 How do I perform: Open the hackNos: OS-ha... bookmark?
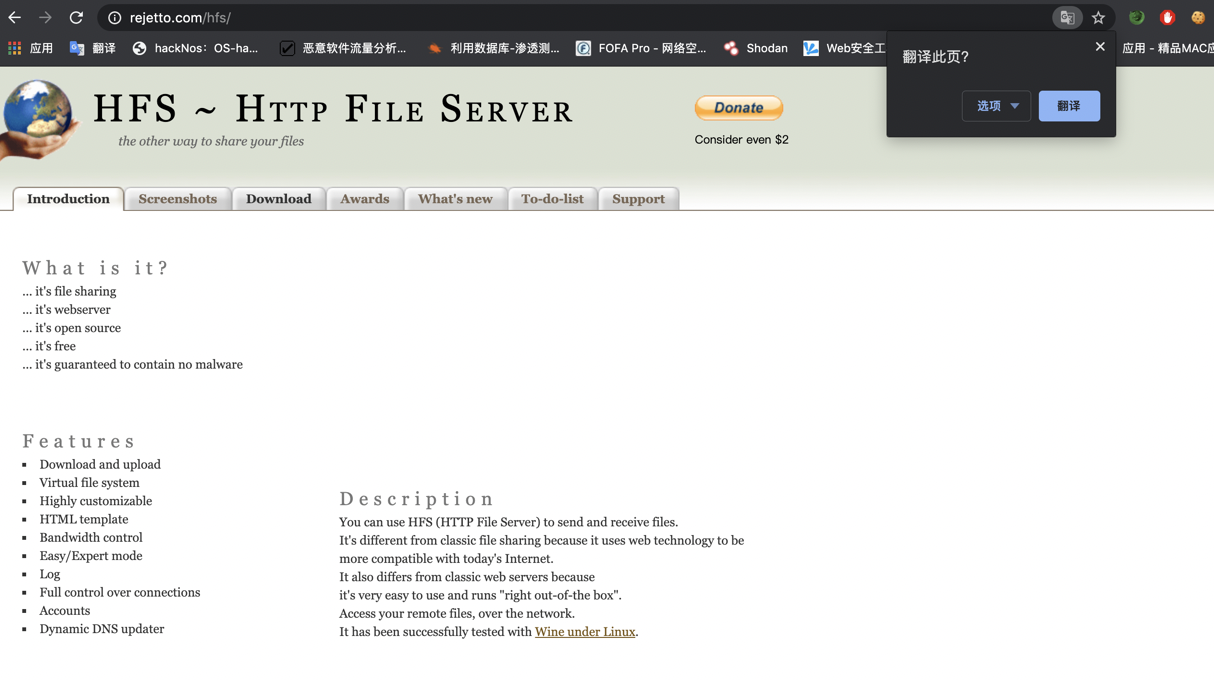195,48
